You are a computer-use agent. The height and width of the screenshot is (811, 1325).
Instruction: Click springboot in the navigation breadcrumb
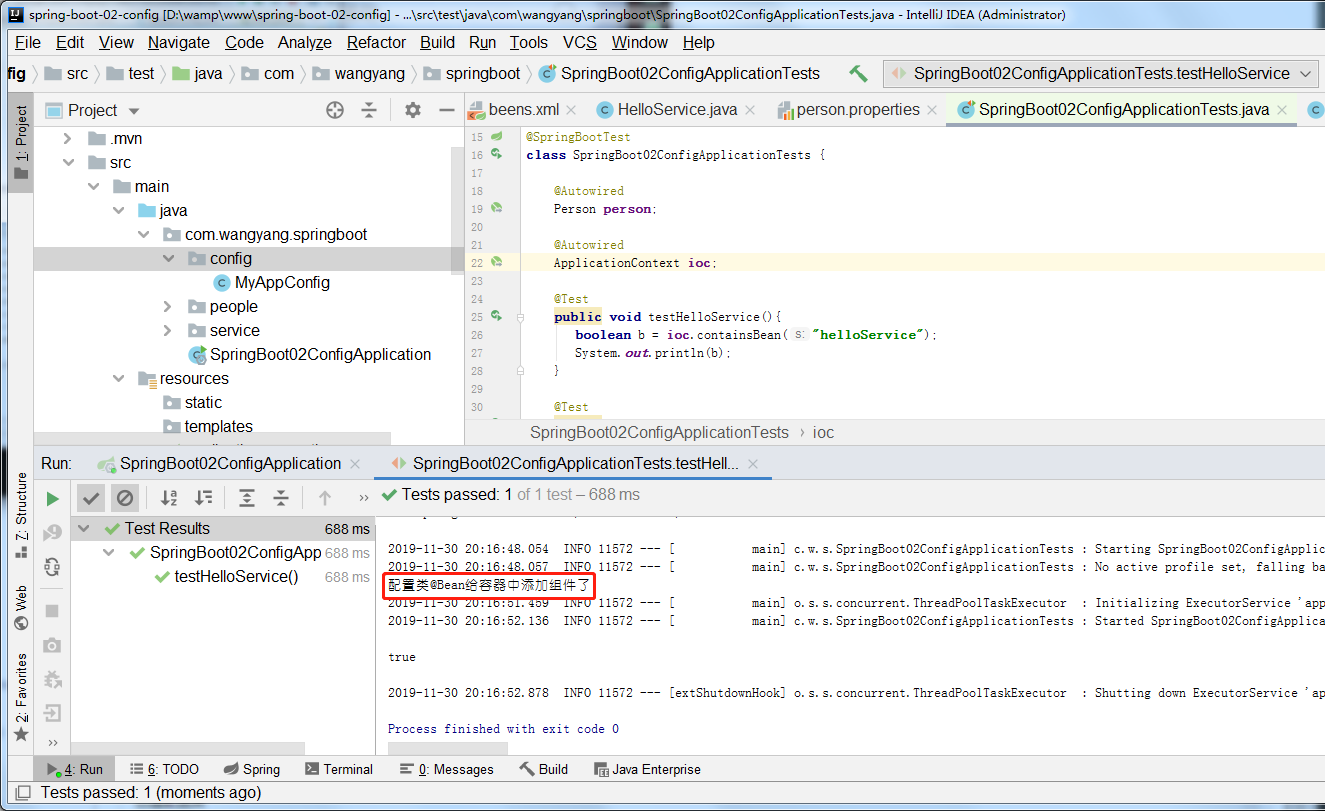click(483, 73)
